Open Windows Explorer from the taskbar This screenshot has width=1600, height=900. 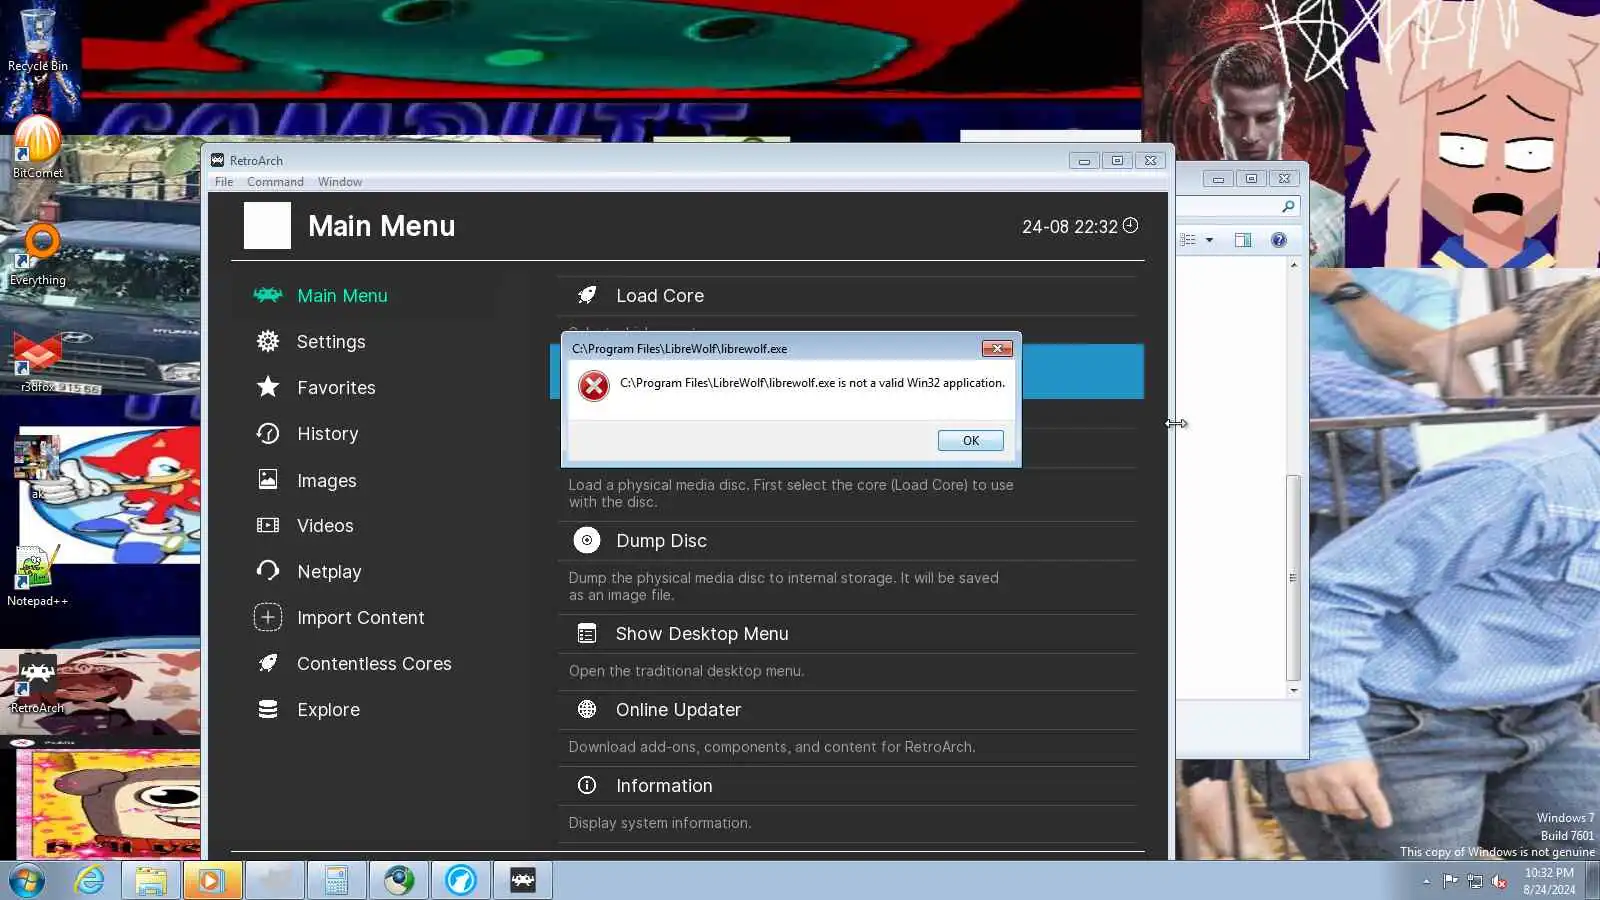[x=151, y=881]
